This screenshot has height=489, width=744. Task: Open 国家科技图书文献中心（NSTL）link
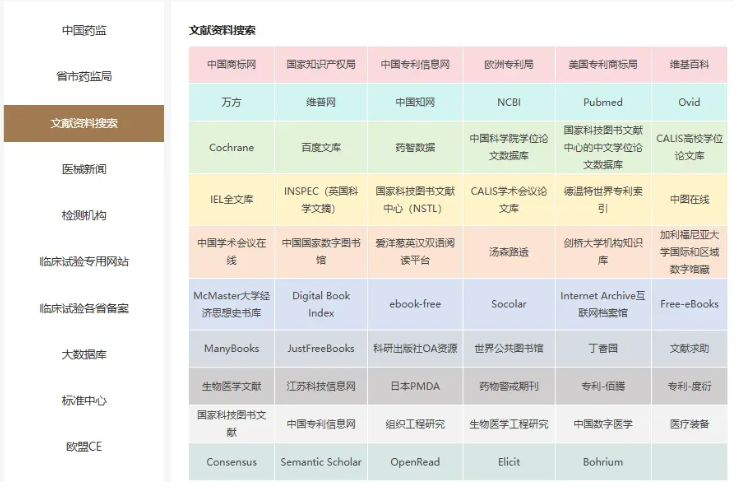click(x=420, y=202)
